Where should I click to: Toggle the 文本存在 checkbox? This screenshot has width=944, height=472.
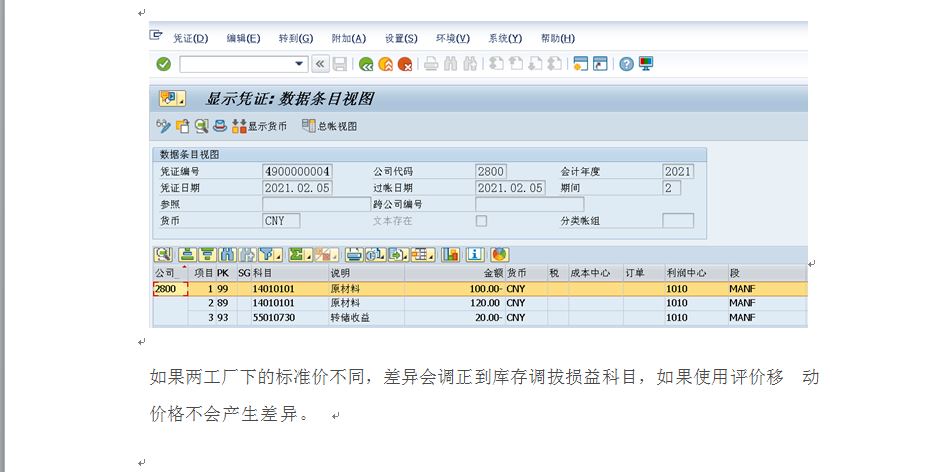tap(481, 221)
